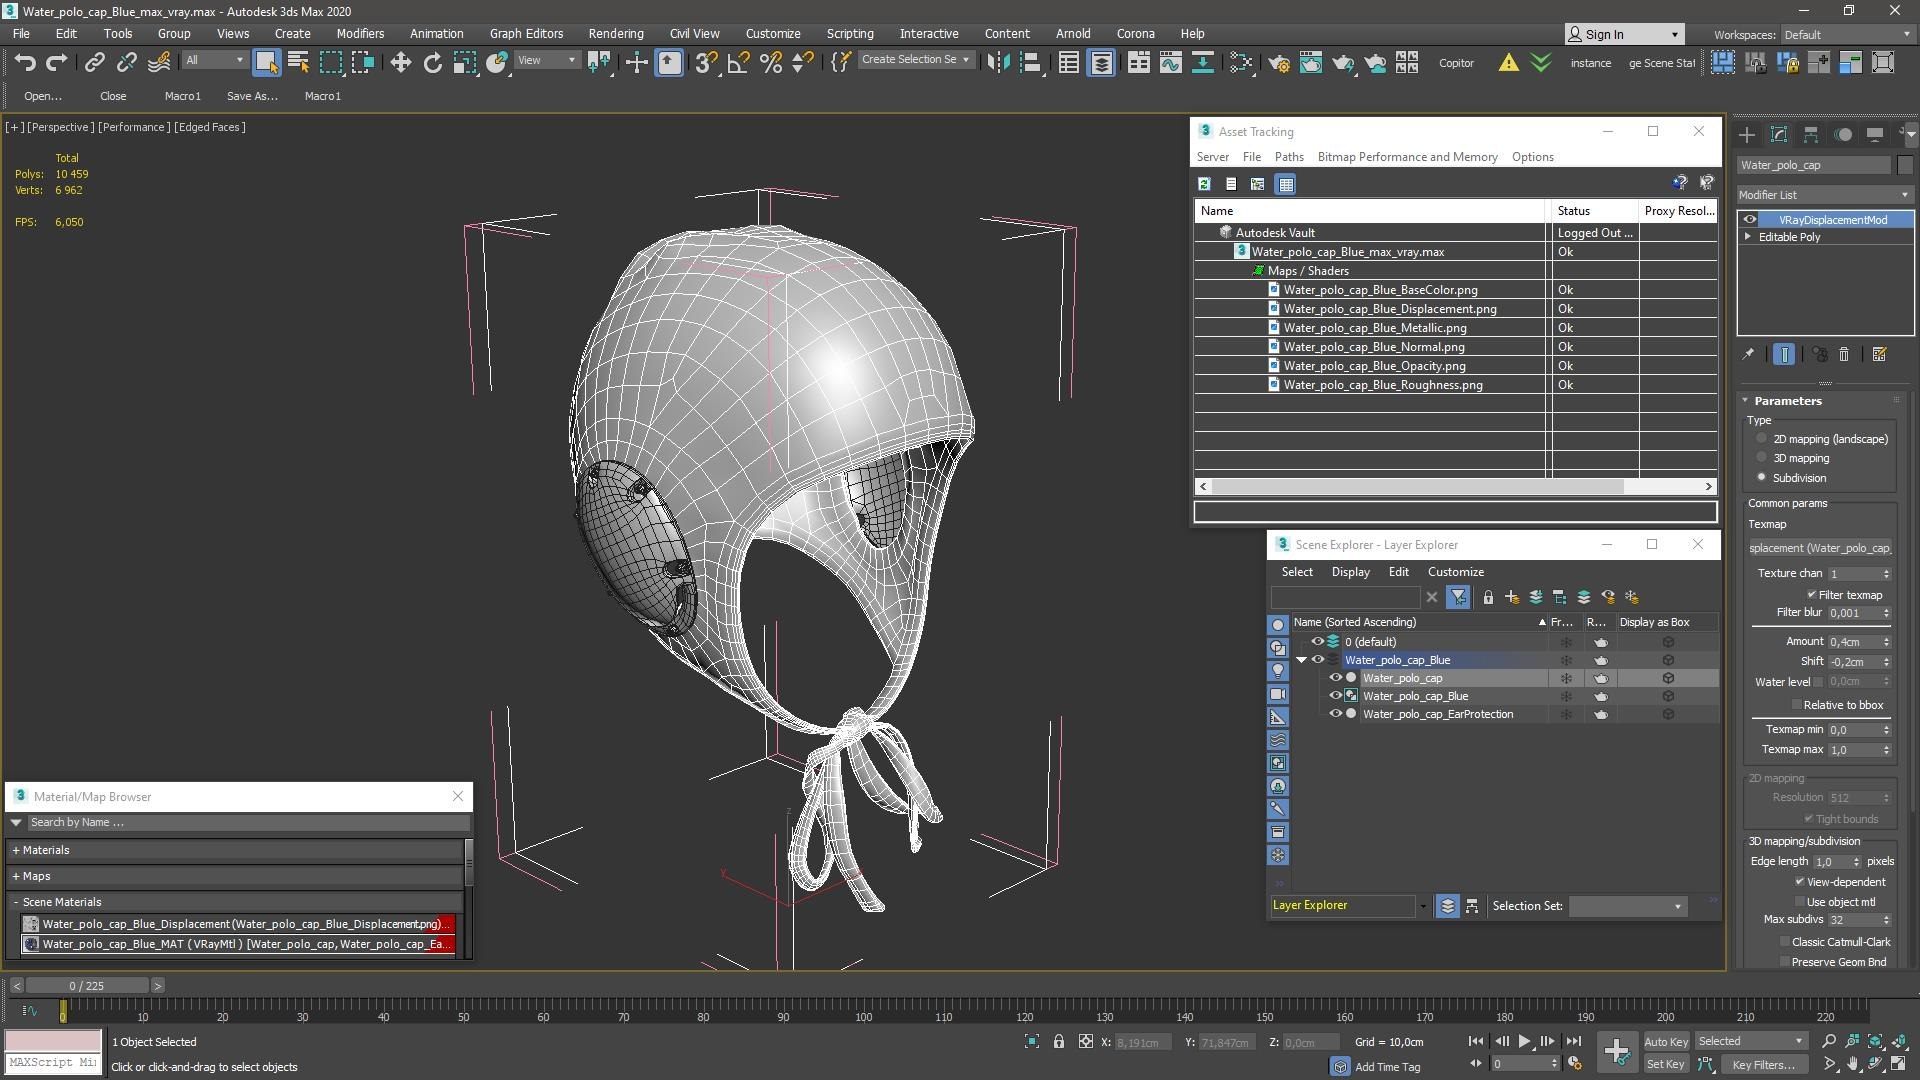Click the Auto Key button
1920x1080 pixels.
pos(1665,1041)
